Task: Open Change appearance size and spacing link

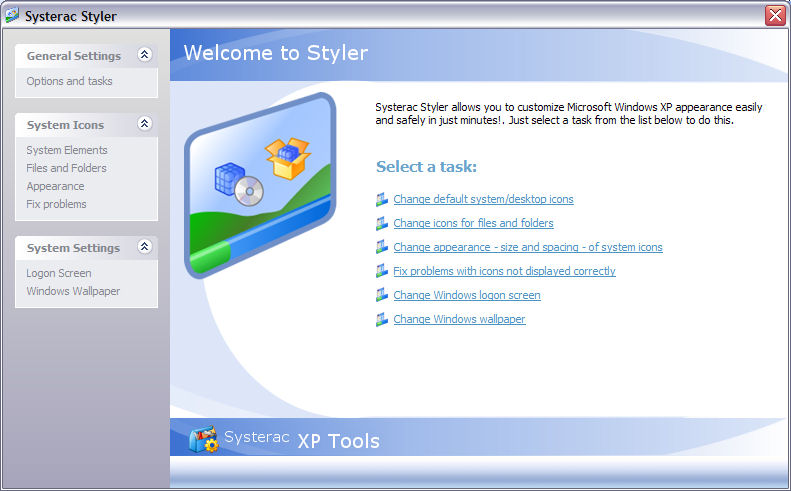Action: [528, 247]
